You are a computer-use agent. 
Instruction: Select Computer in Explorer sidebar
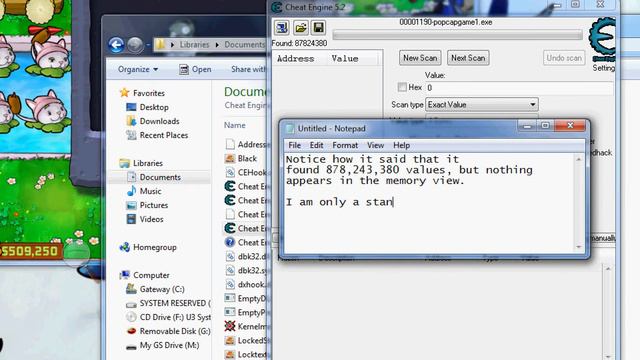[151, 275]
